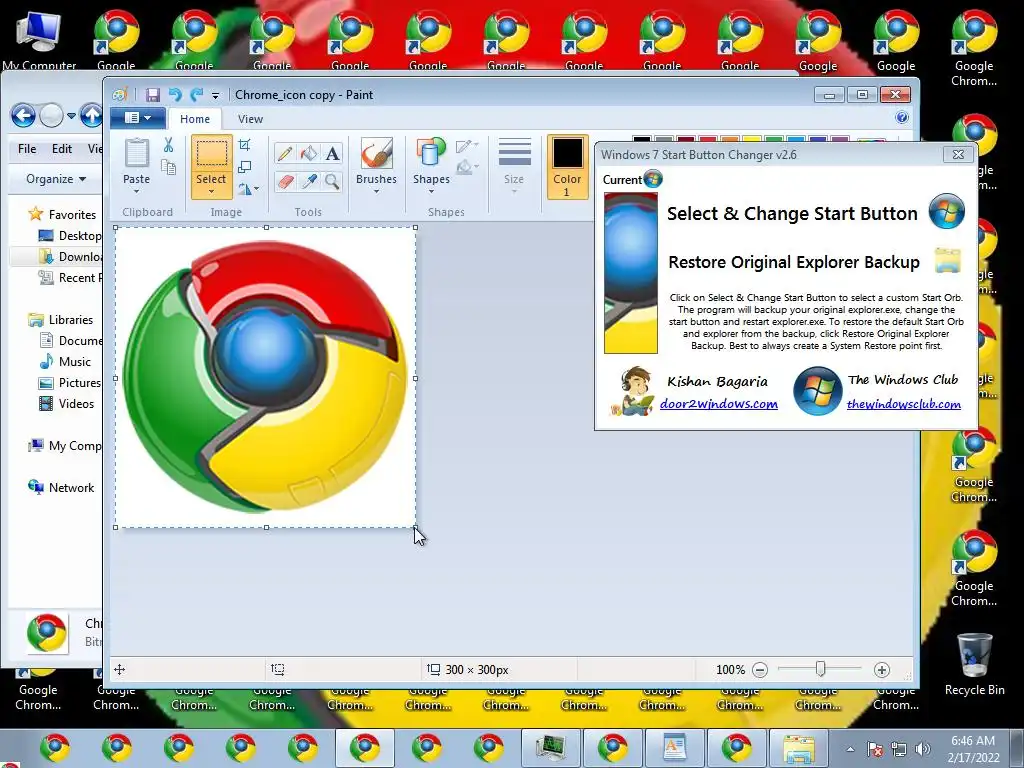This screenshot has width=1024, height=768.
Task: Click the volume speaker icon in the system tray
Action: 923,749
